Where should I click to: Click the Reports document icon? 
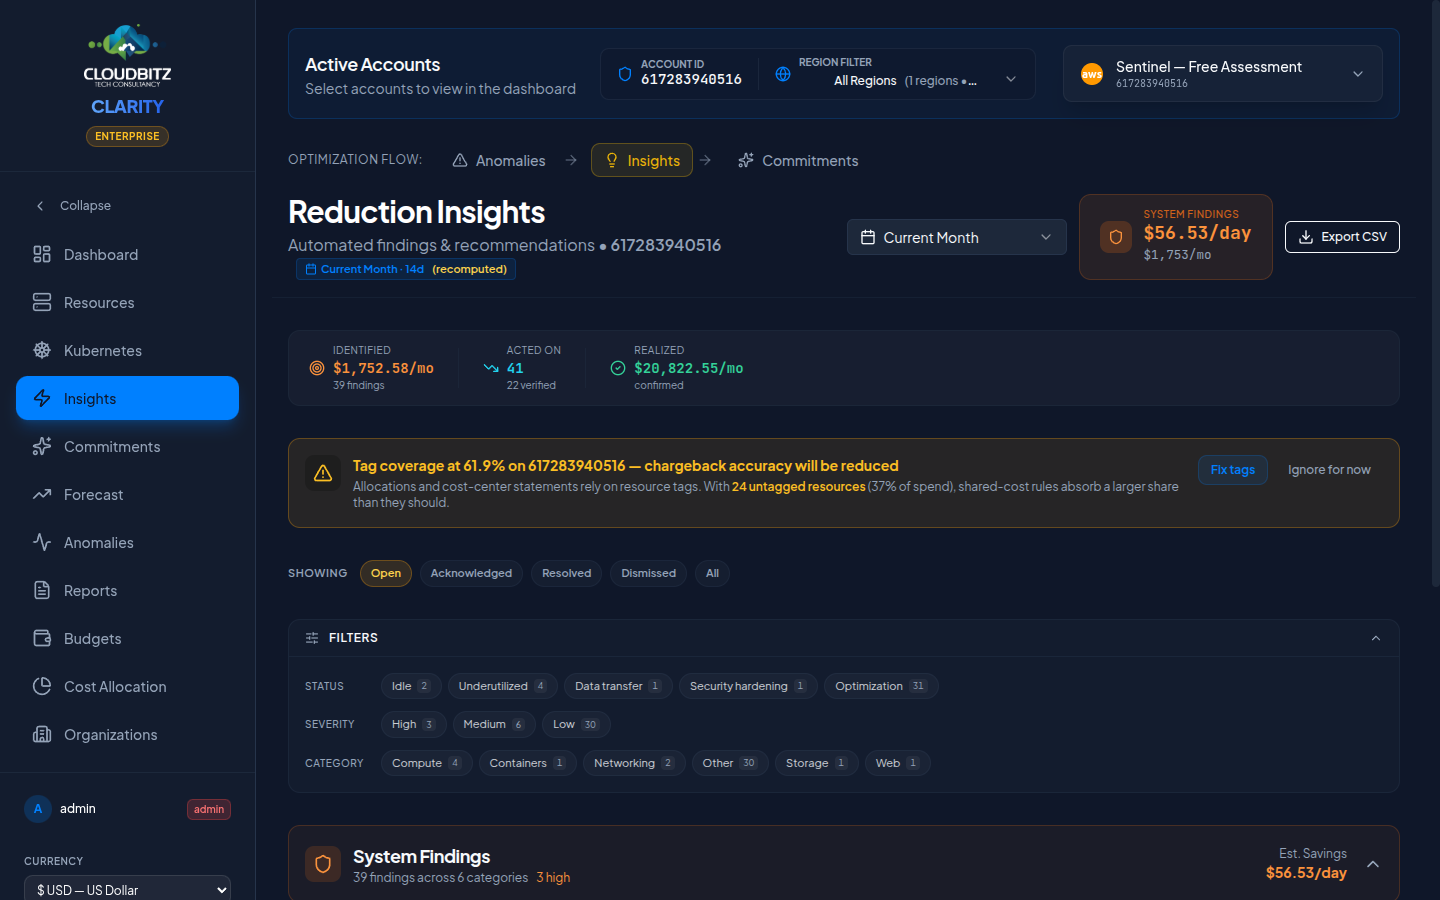click(x=42, y=590)
